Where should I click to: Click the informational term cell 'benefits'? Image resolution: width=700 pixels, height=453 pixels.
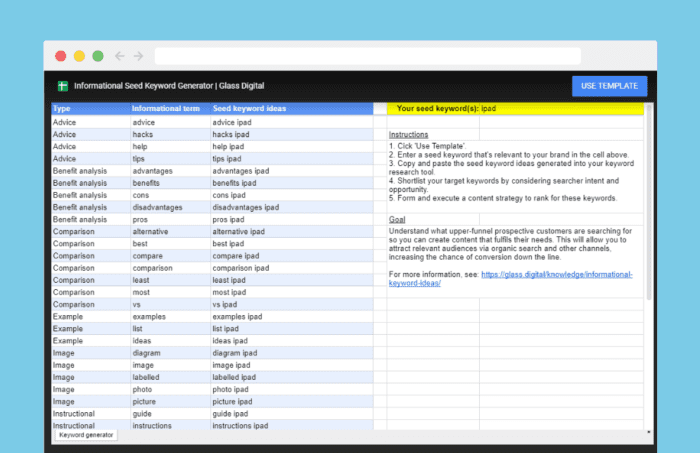point(170,183)
